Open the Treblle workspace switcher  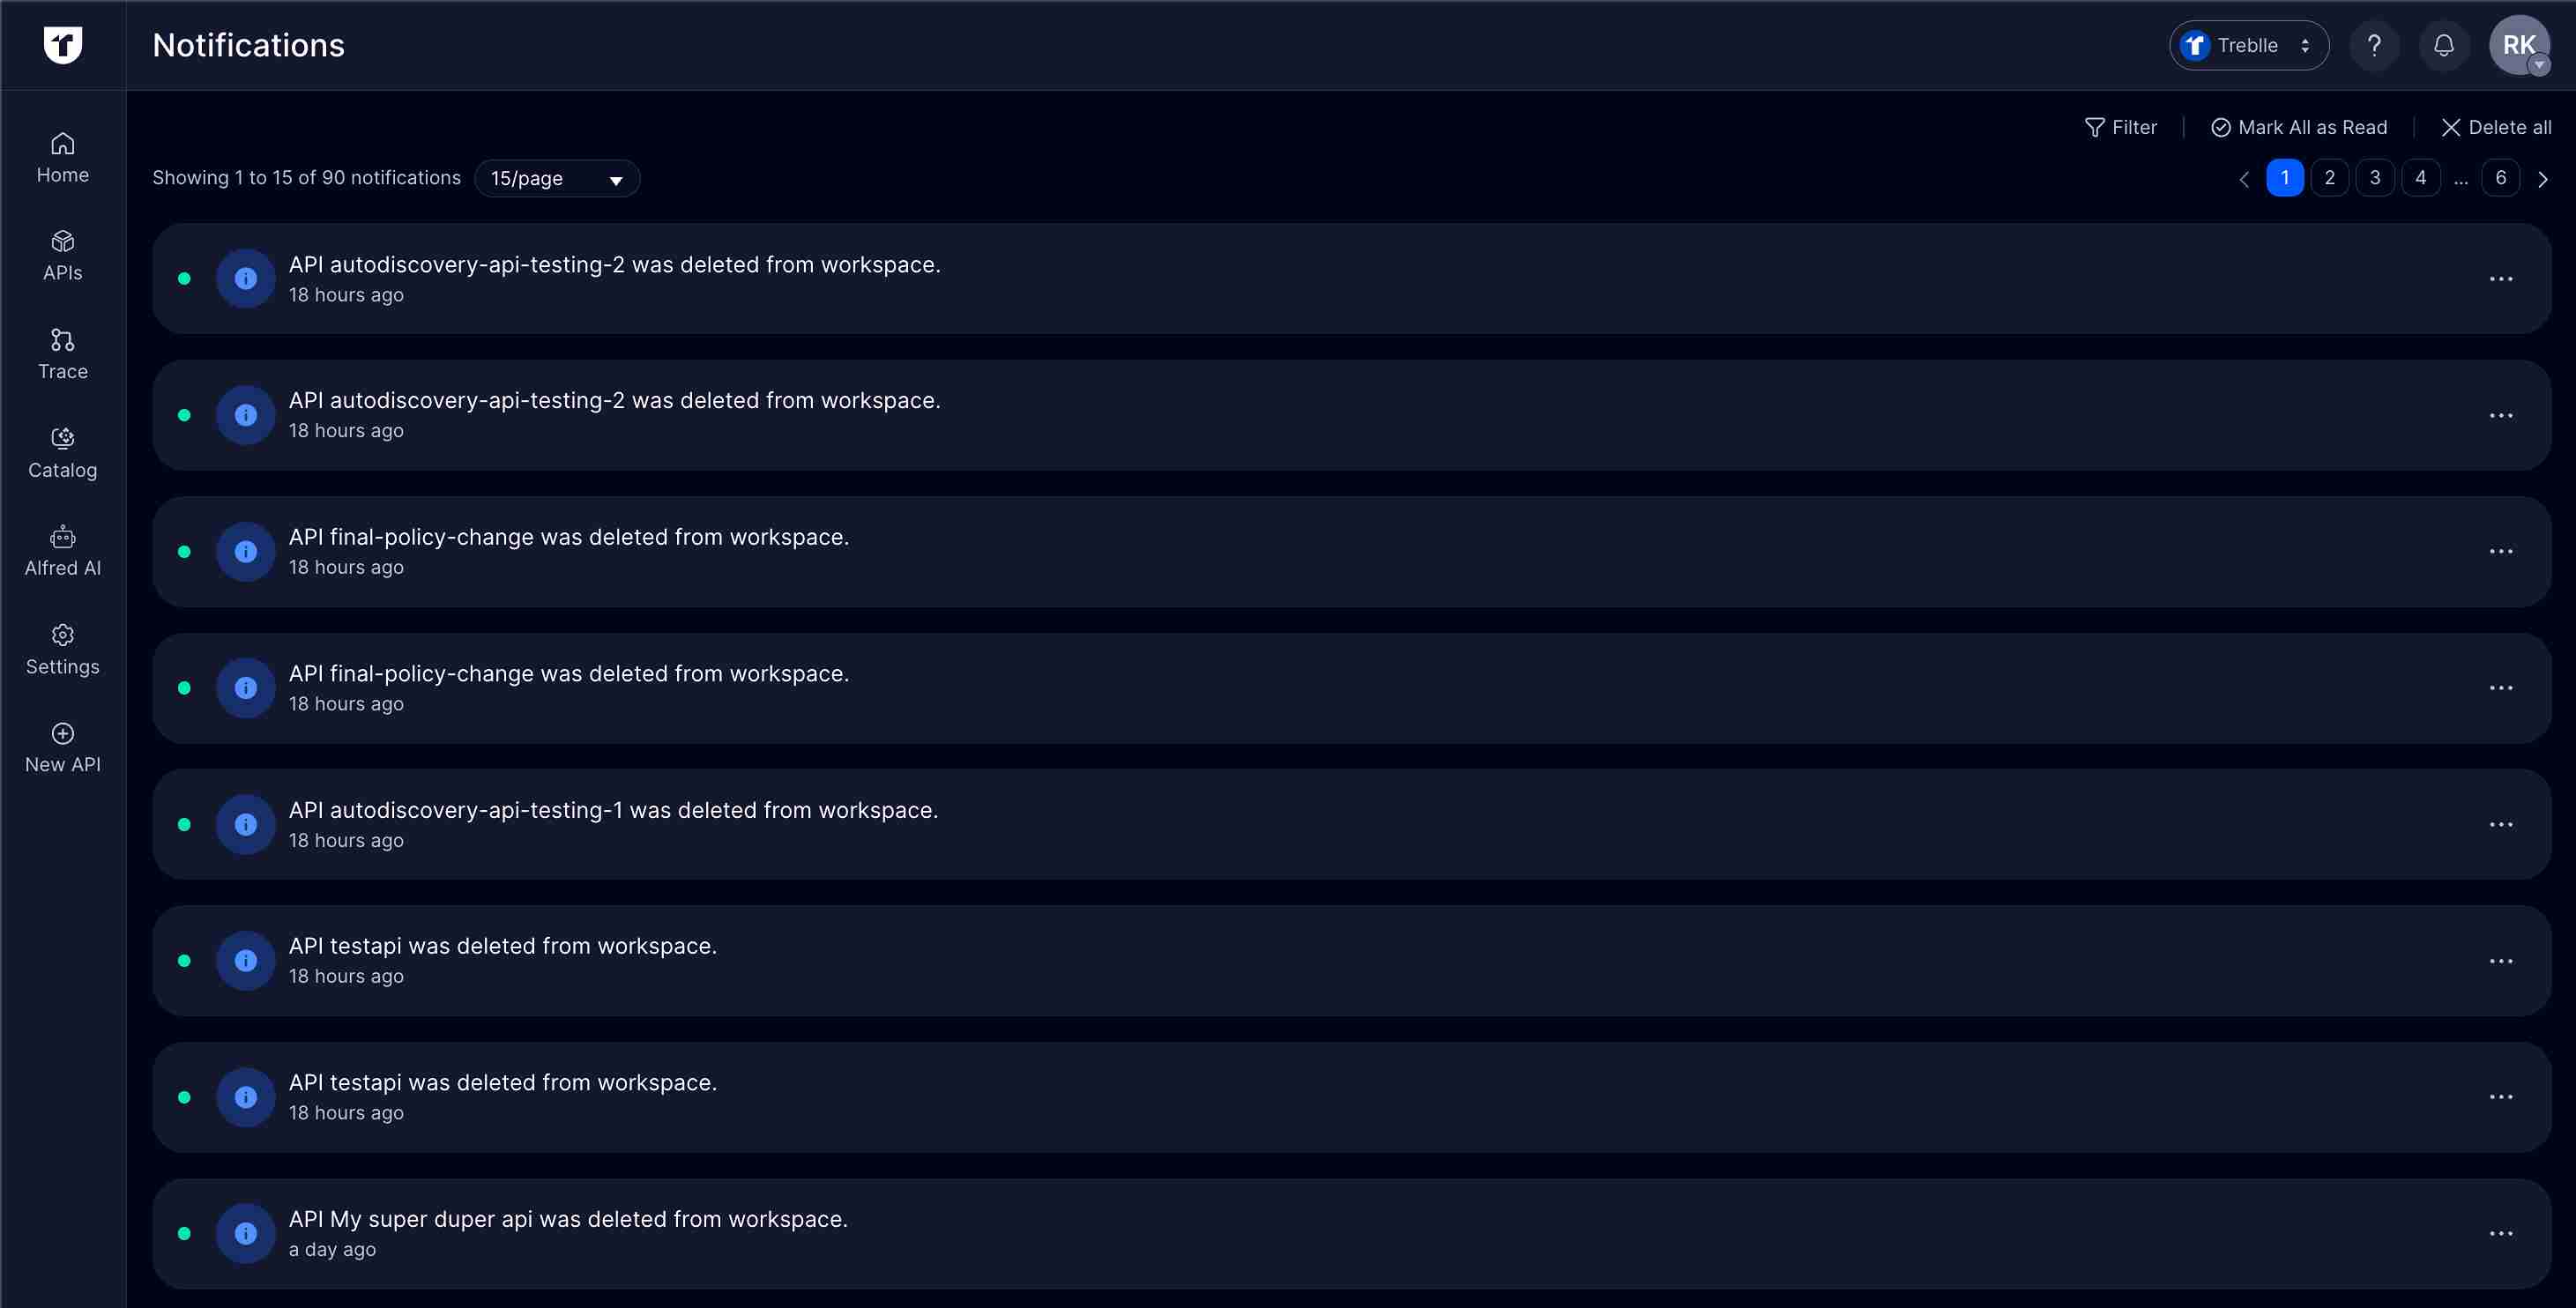tap(2248, 45)
